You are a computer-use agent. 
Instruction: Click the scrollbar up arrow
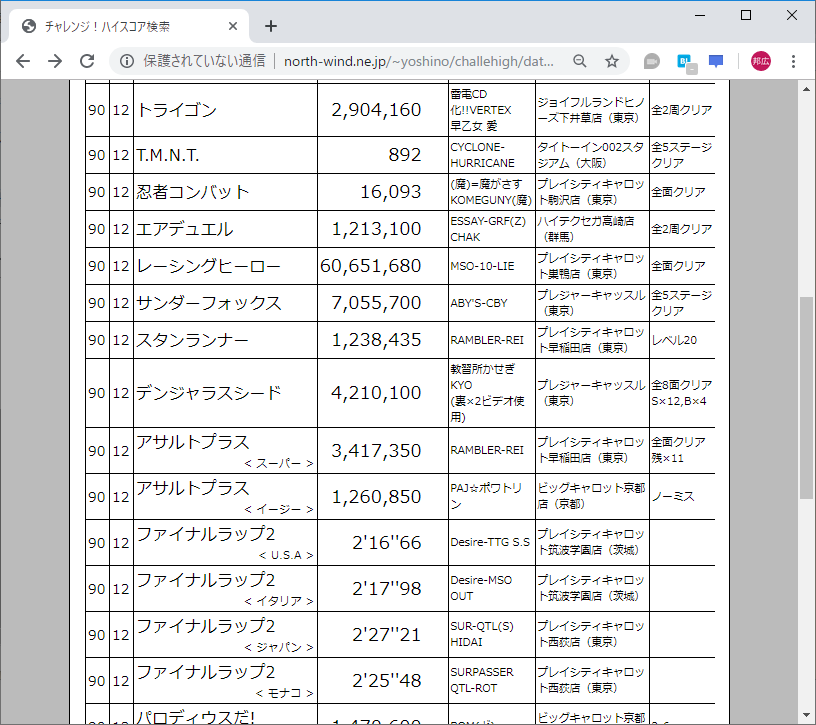(x=806, y=90)
